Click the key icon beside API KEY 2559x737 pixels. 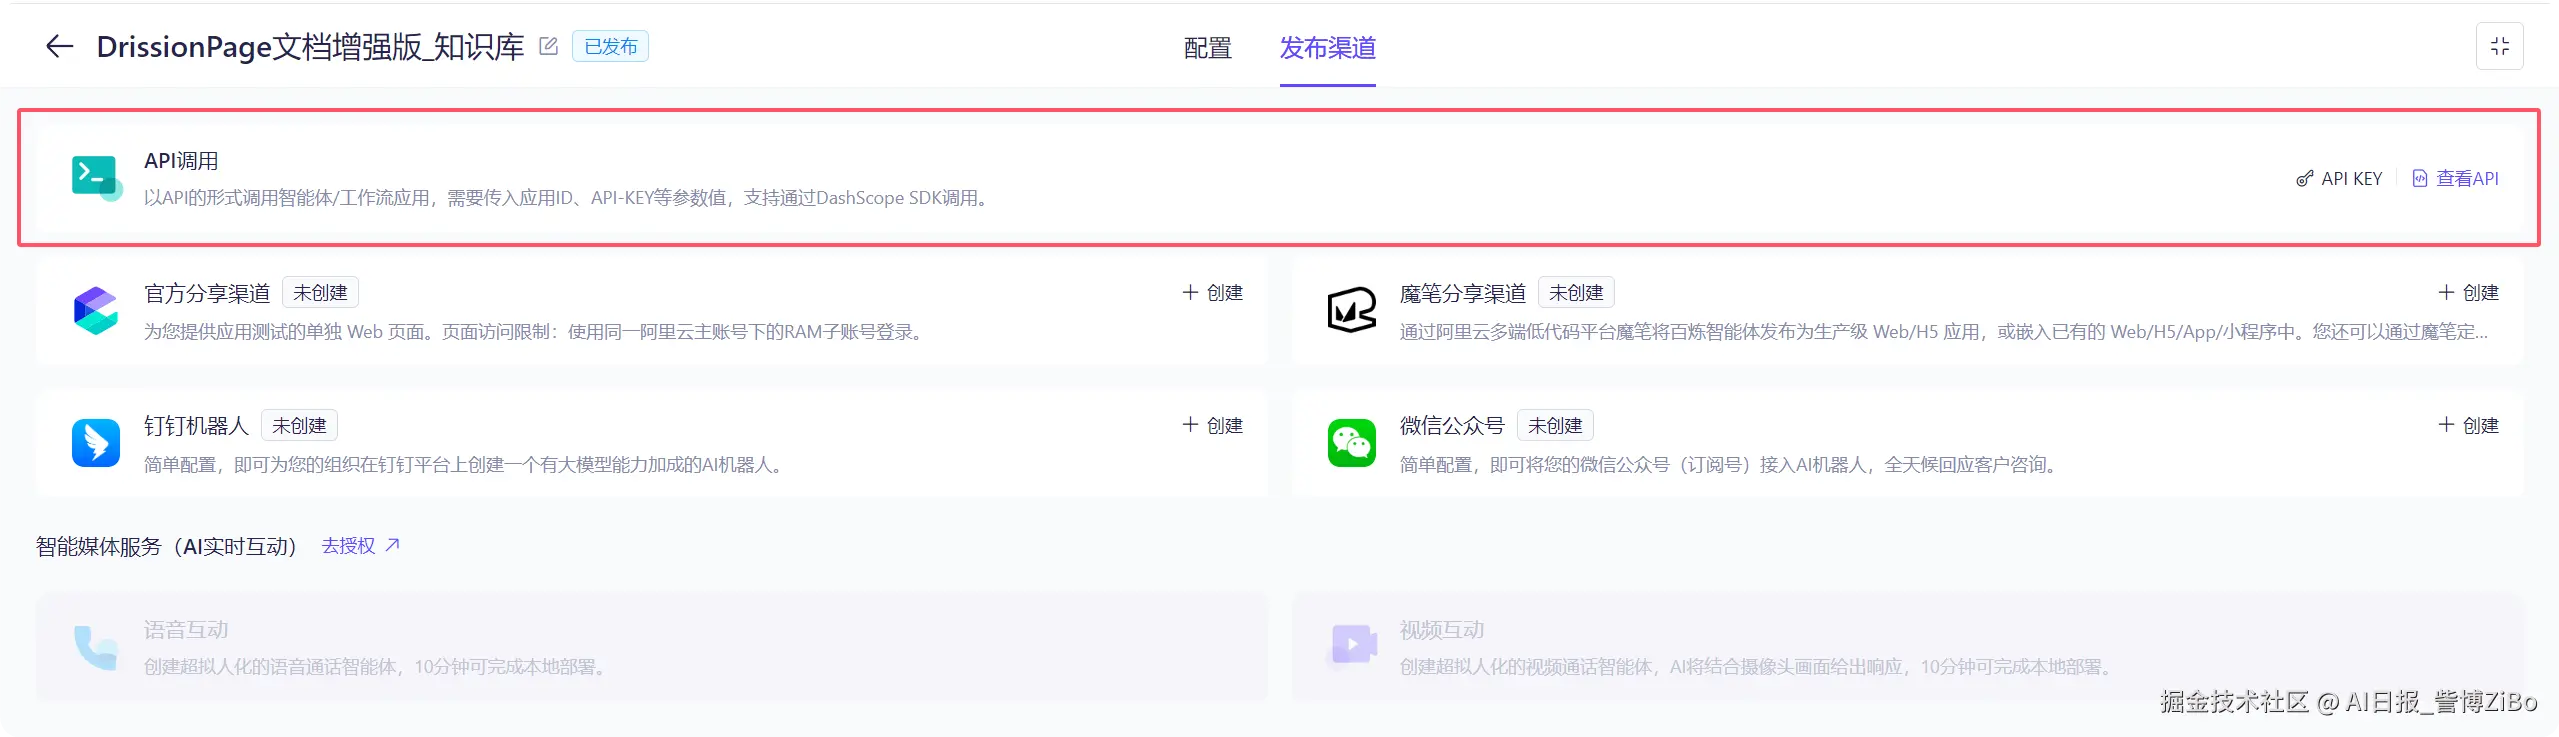2304,179
